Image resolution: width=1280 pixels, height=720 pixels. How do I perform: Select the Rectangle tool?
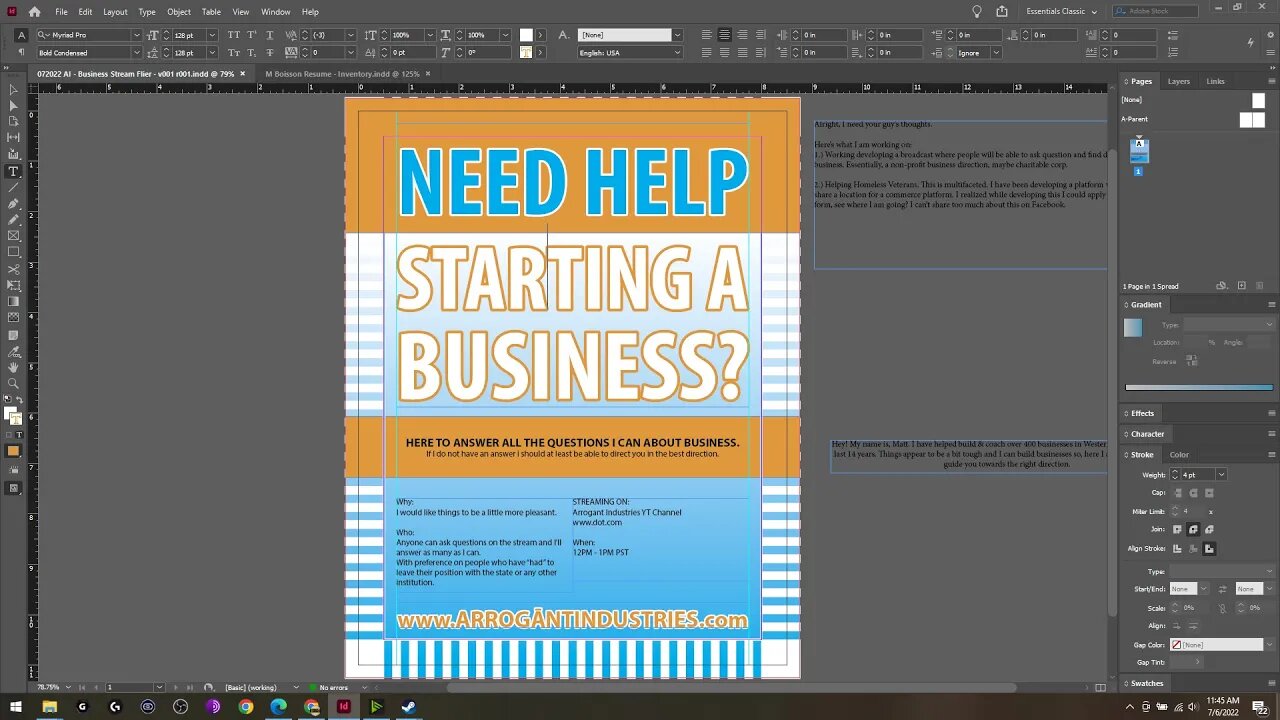(13, 252)
